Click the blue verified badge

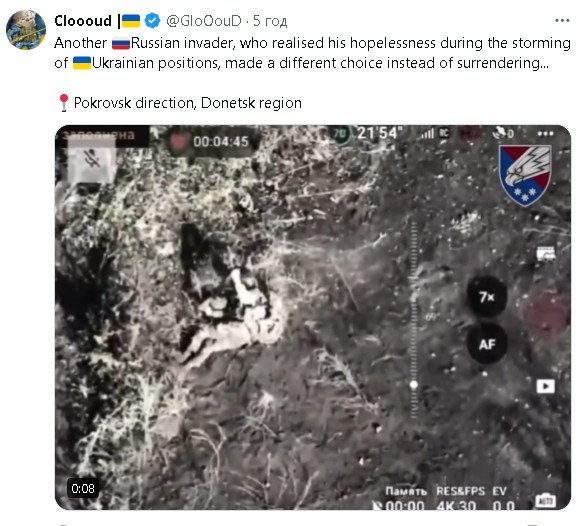point(152,21)
